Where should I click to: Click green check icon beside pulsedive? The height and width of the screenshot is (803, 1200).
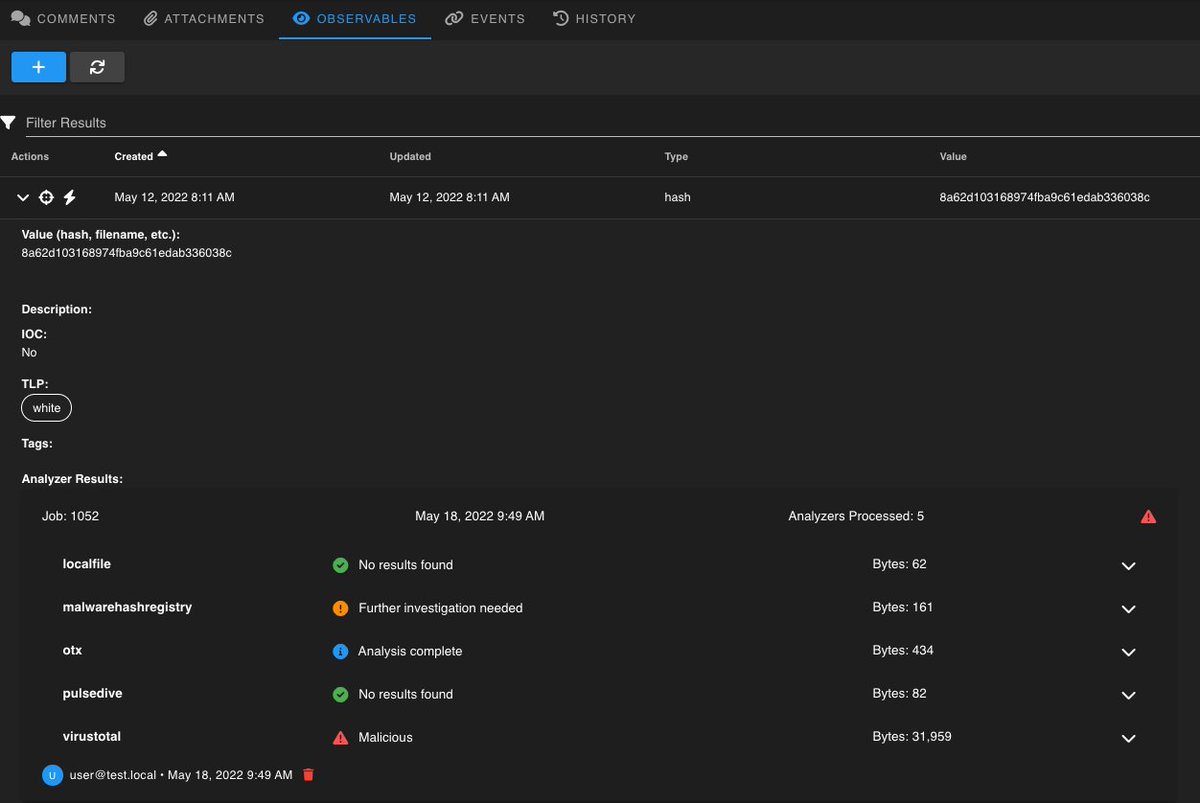pos(340,693)
